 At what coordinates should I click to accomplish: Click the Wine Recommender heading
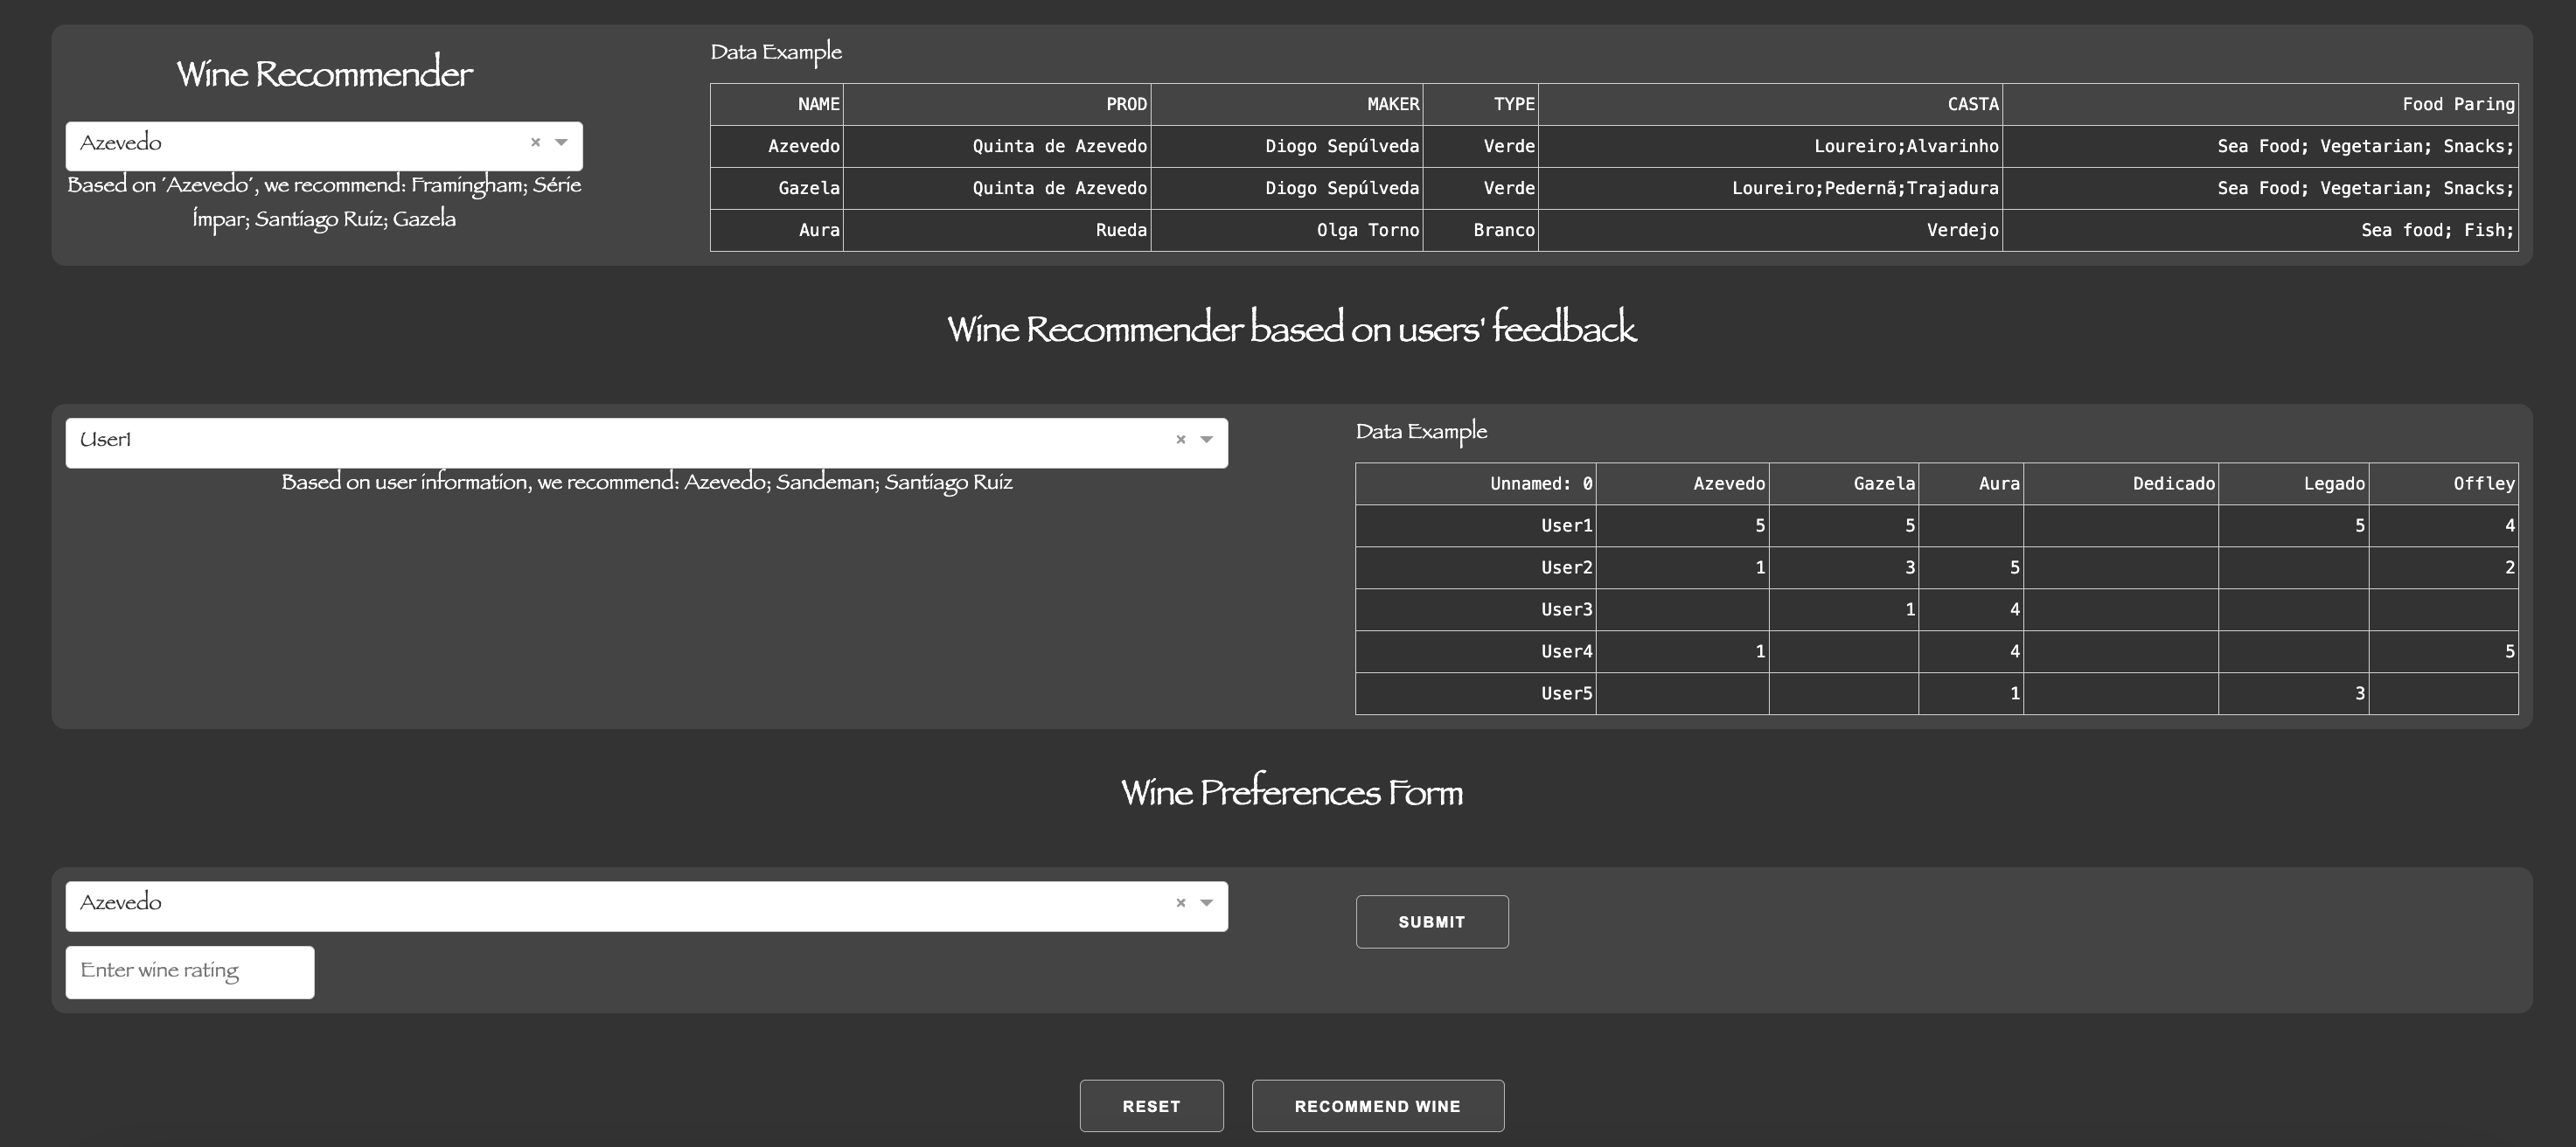point(324,74)
